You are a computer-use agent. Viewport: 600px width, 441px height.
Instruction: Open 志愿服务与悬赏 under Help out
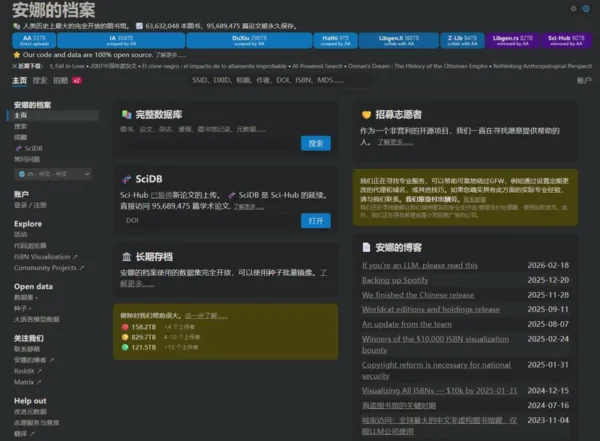[36, 423]
